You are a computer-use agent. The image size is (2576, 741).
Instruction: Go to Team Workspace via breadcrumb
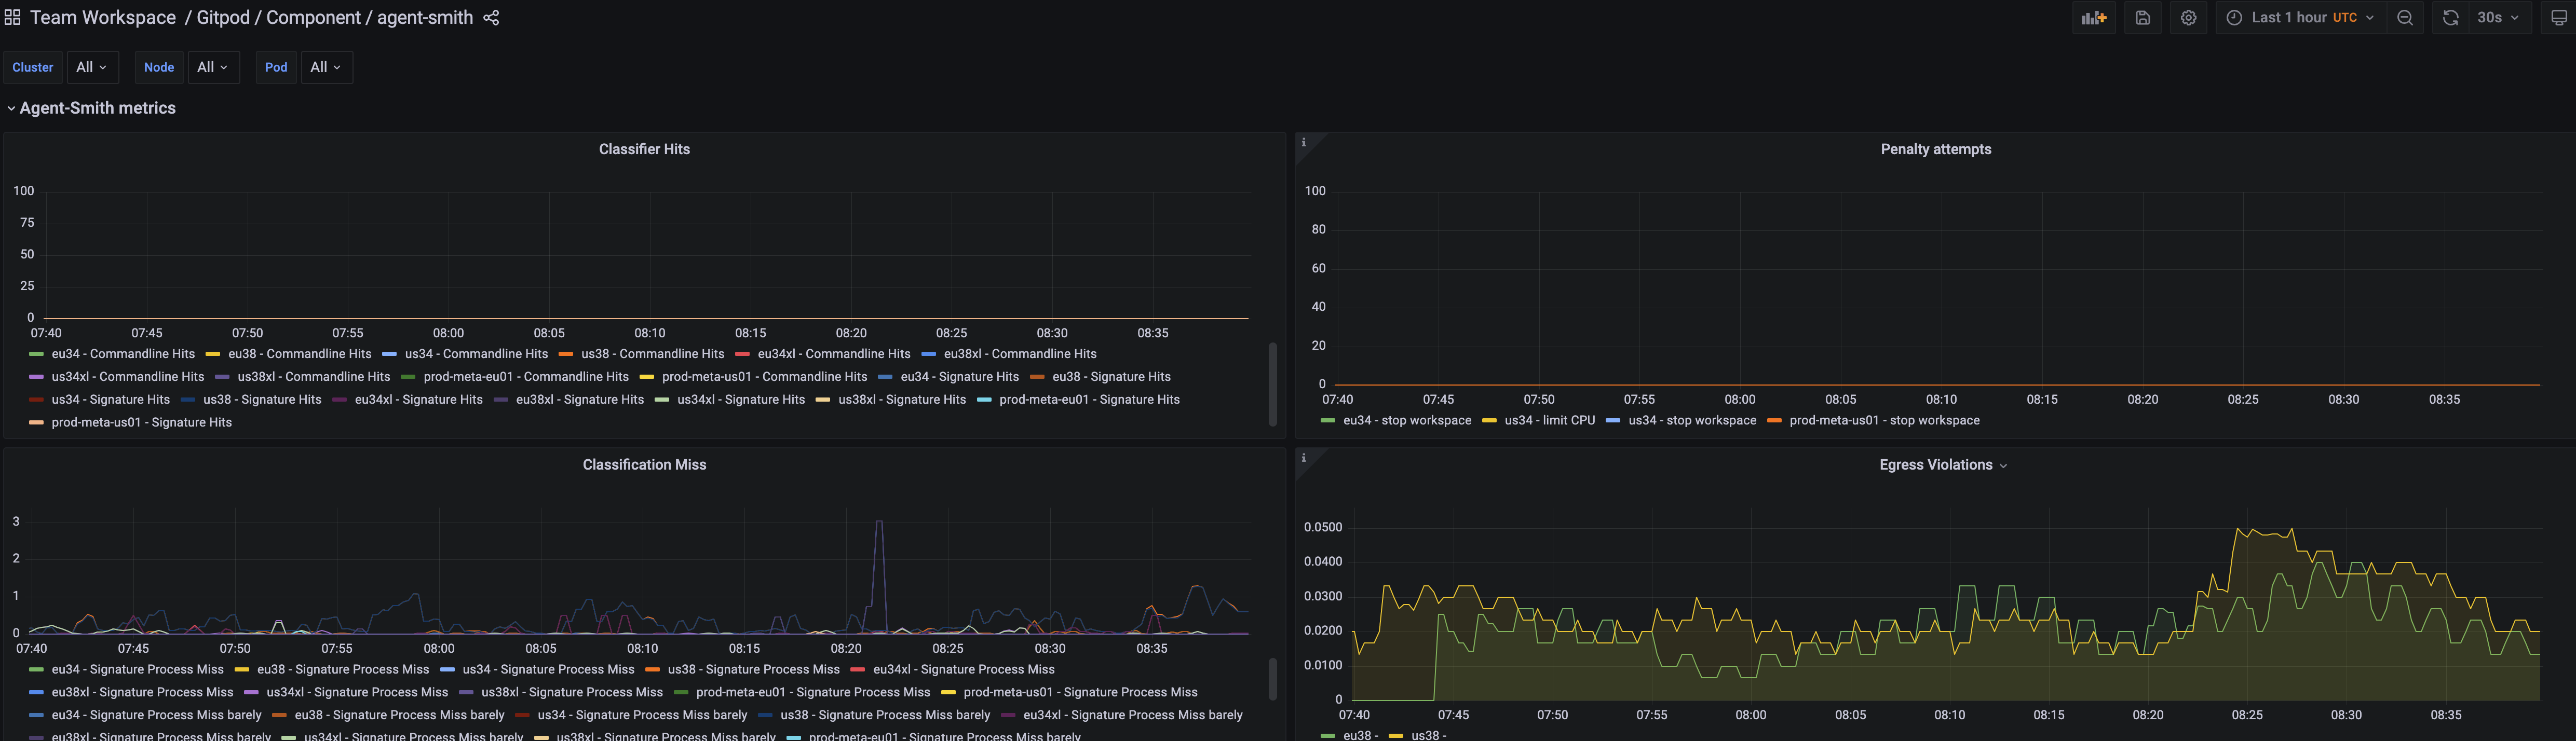103,17
